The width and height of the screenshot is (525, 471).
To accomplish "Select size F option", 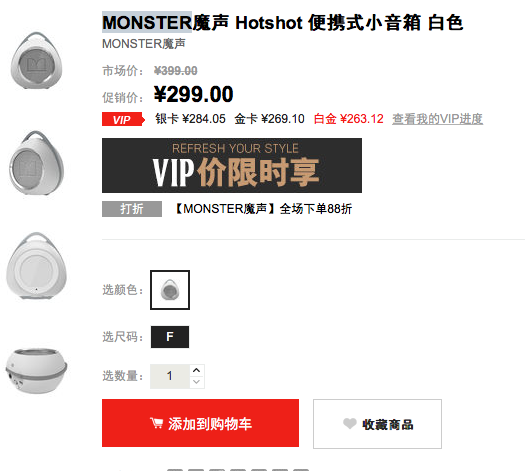I will pyautogui.click(x=170, y=337).
